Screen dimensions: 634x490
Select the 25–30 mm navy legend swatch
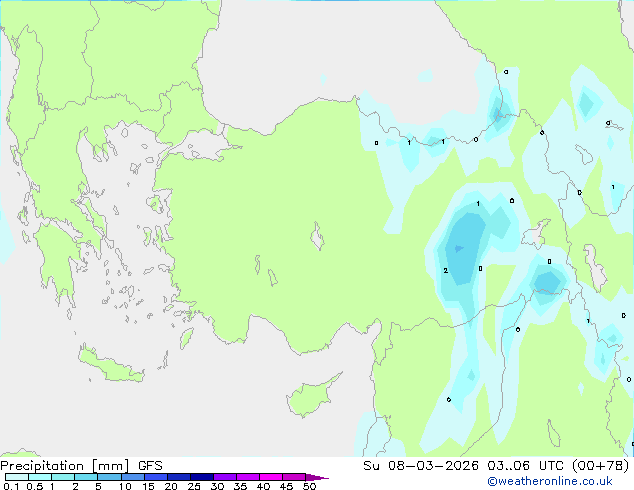click(201, 477)
